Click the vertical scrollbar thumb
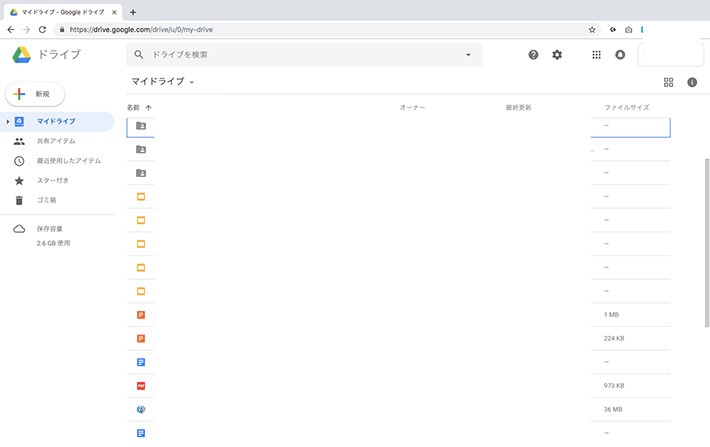Viewport: 710px width, 447px height. point(707,243)
